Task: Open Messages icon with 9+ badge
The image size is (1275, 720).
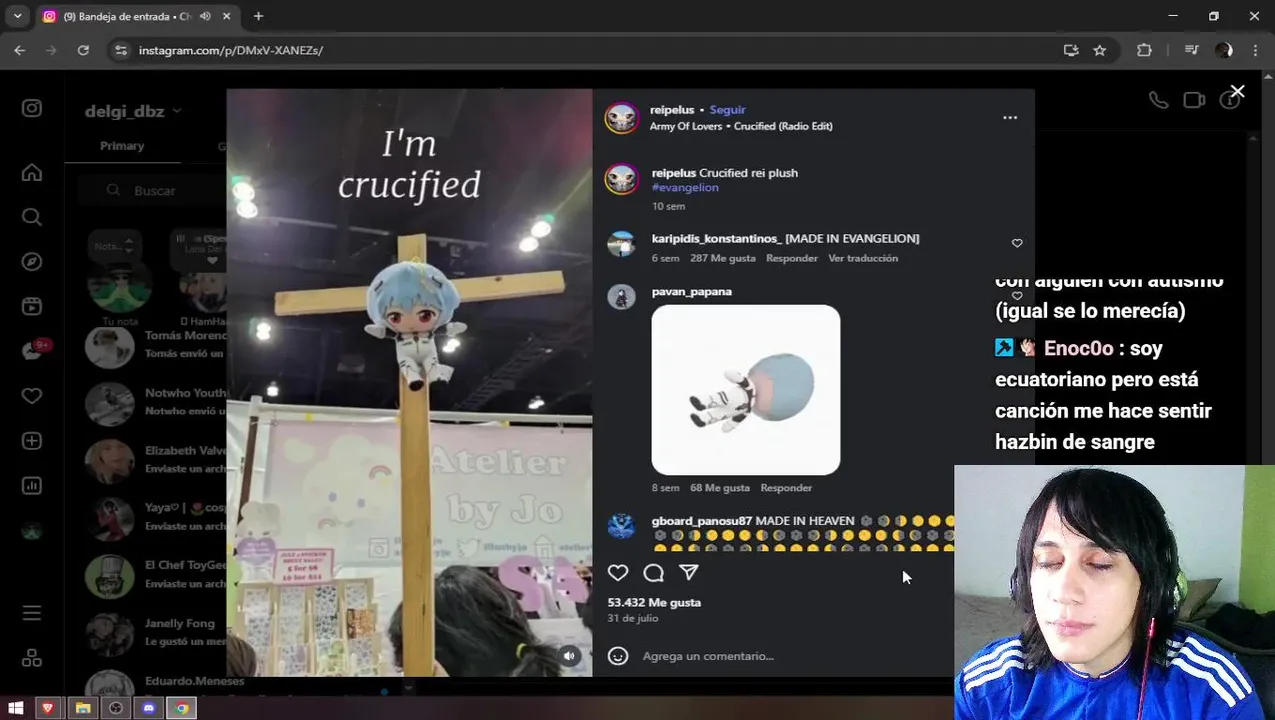Action: (x=32, y=351)
